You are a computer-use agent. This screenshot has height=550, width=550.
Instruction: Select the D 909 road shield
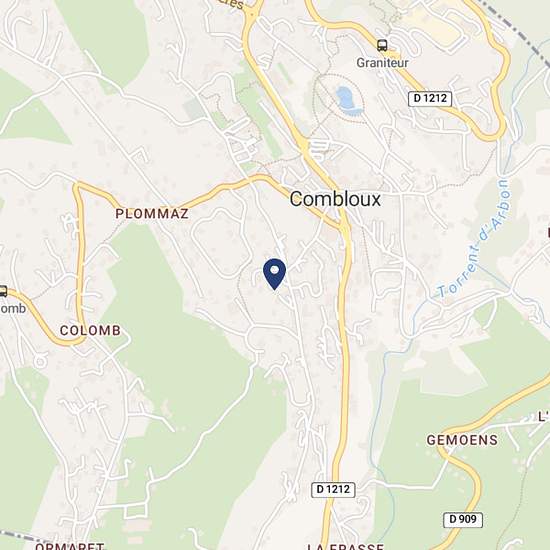coord(463,519)
